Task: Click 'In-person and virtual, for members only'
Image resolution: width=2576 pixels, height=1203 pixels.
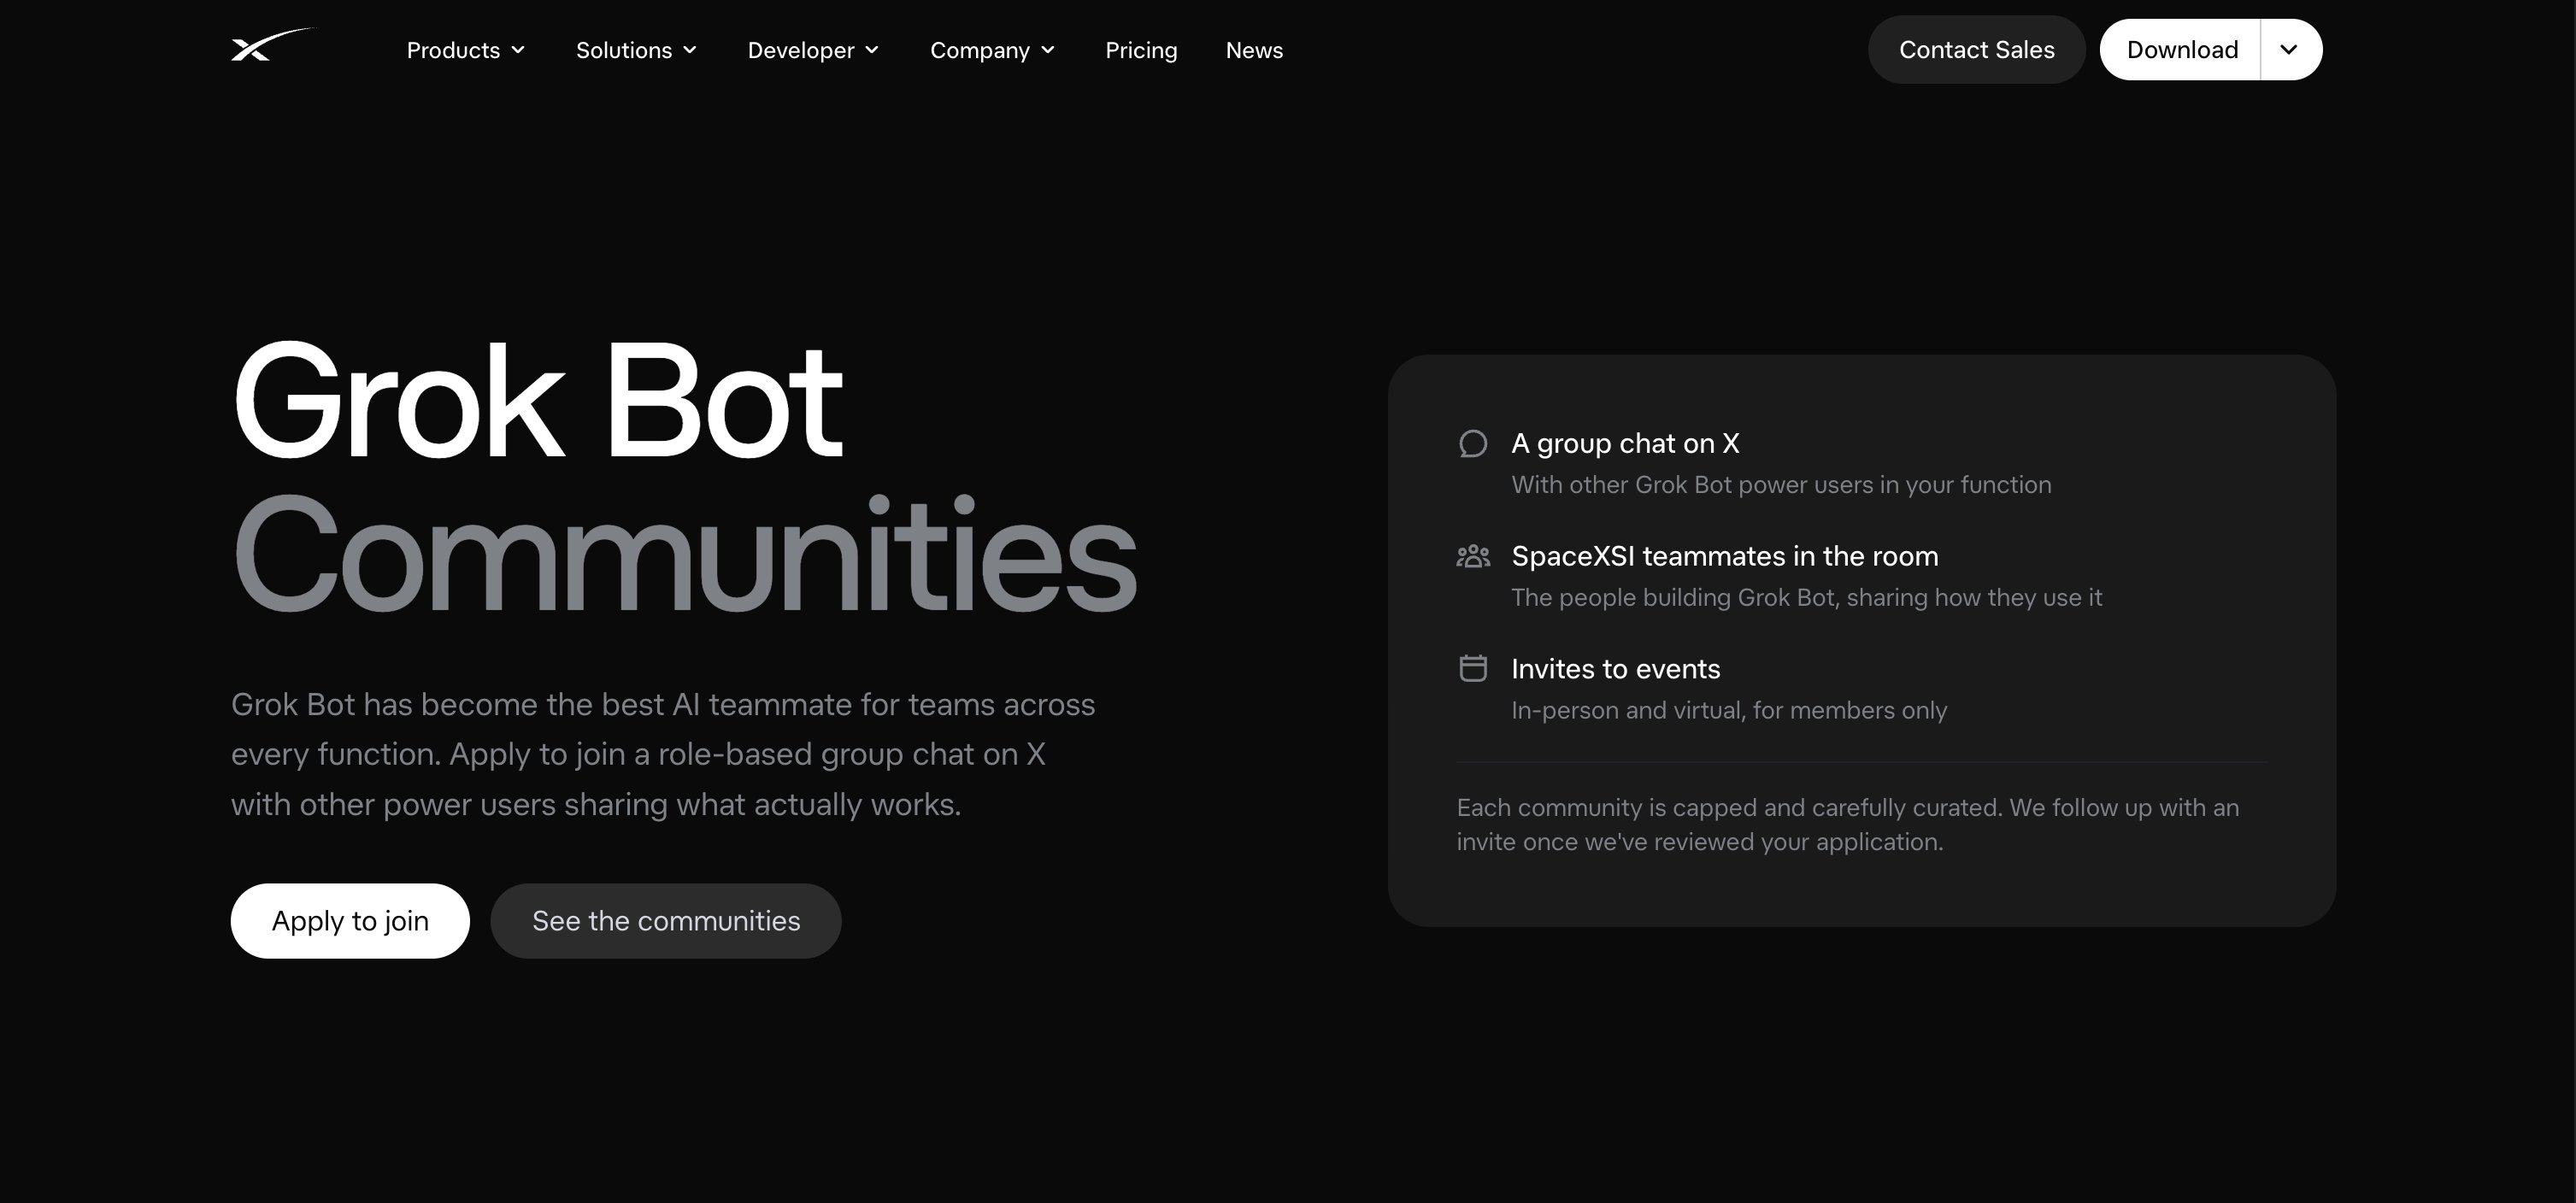Action: [1728, 710]
